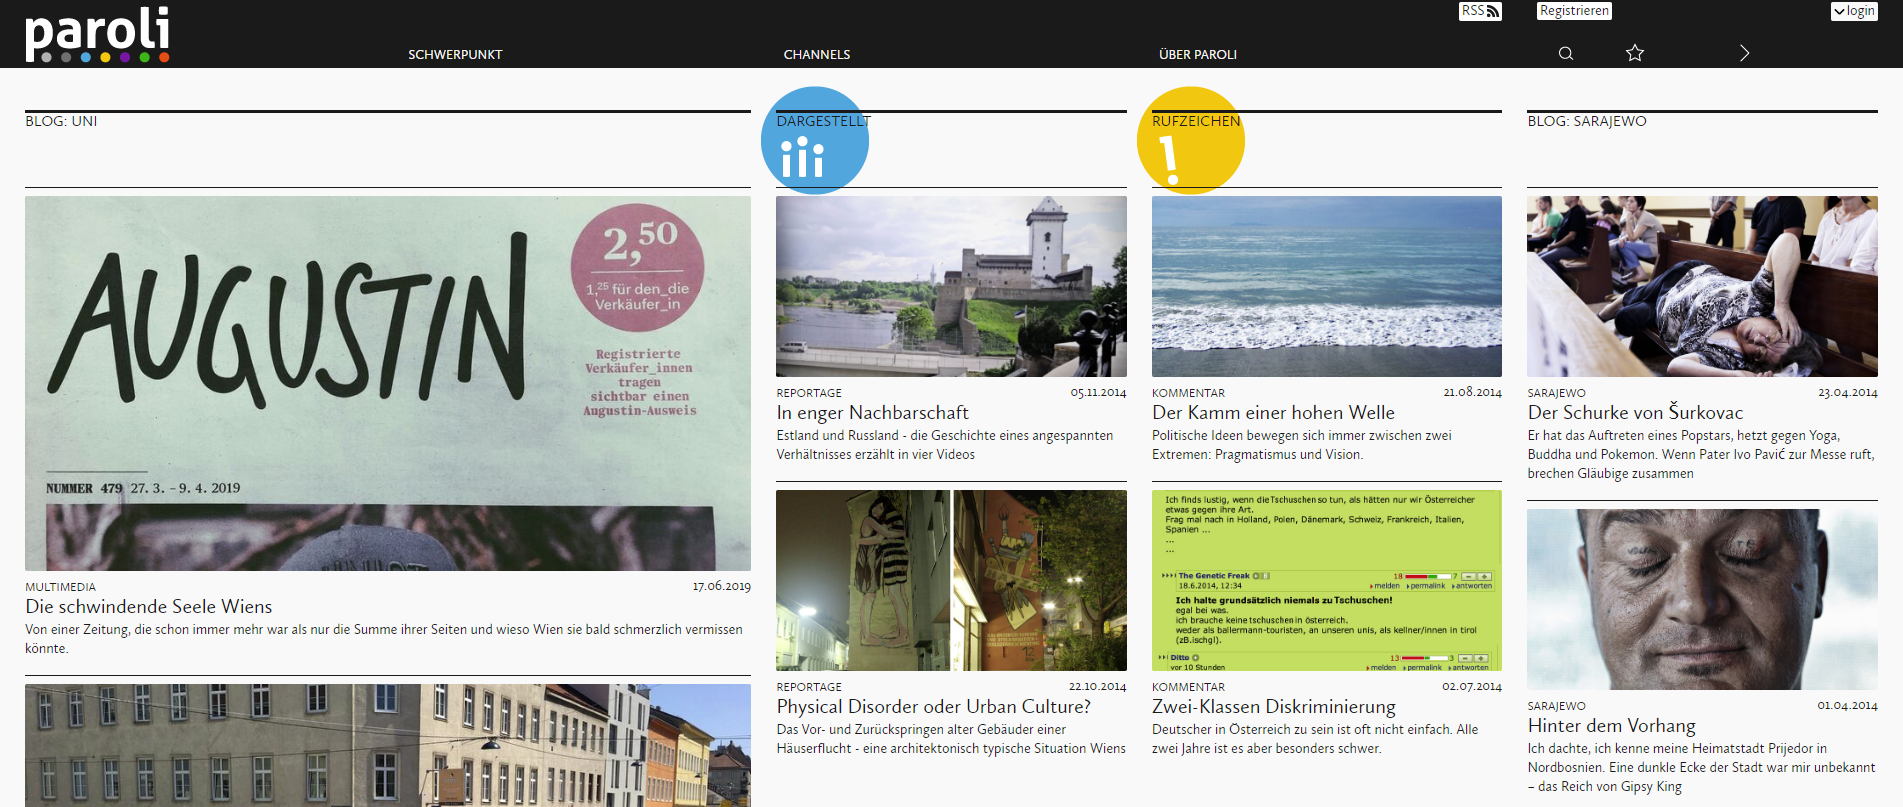Open article In enger Nachbarschaft
The width and height of the screenshot is (1903, 807).
(x=873, y=413)
